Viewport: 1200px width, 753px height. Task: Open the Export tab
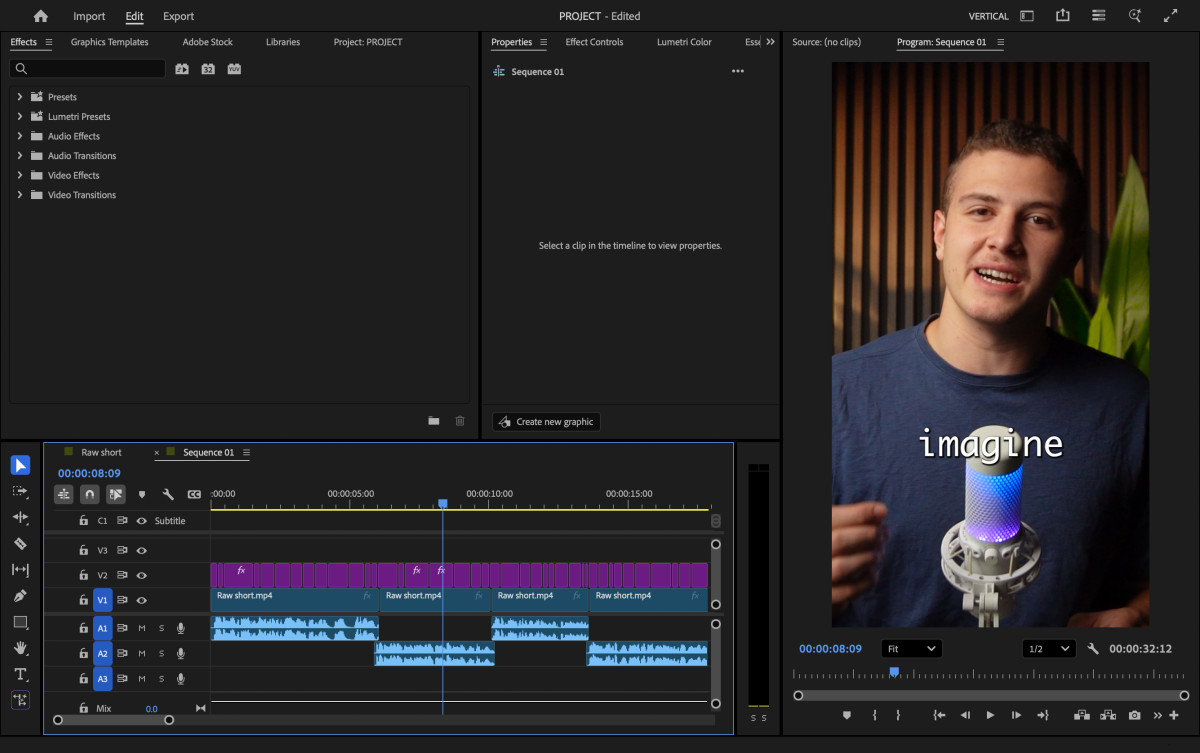pyautogui.click(x=178, y=16)
